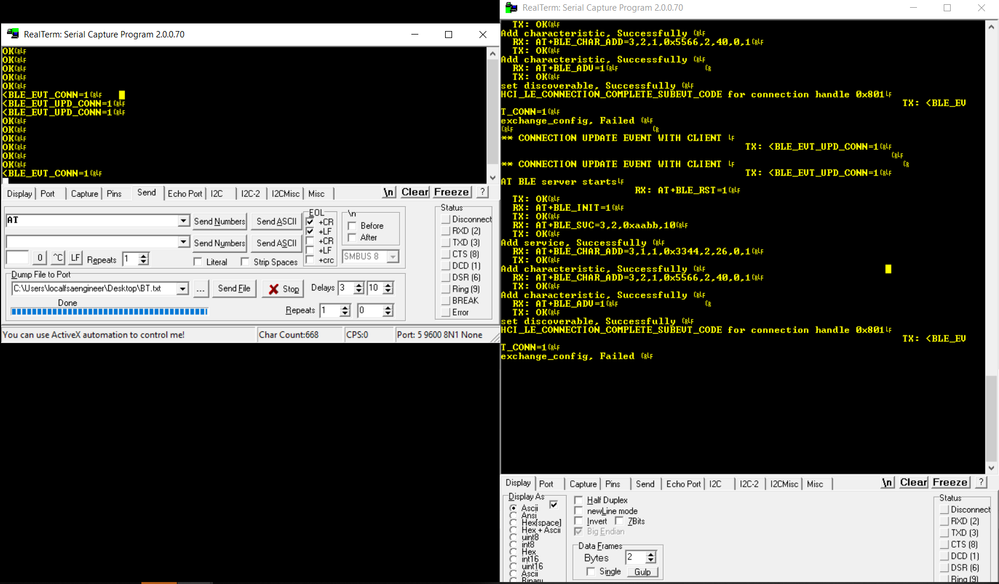The height and width of the screenshot is (584, 999).
Task: Click Freeze button in left window
Action: click(451, 192)
